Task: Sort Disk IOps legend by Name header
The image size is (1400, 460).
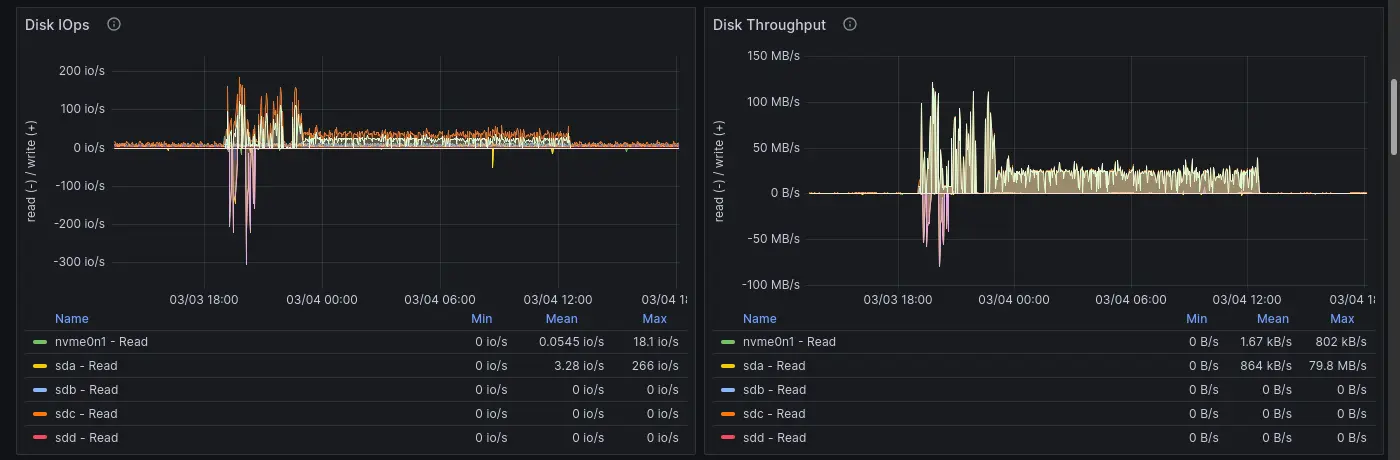Action: pos(72,319)
